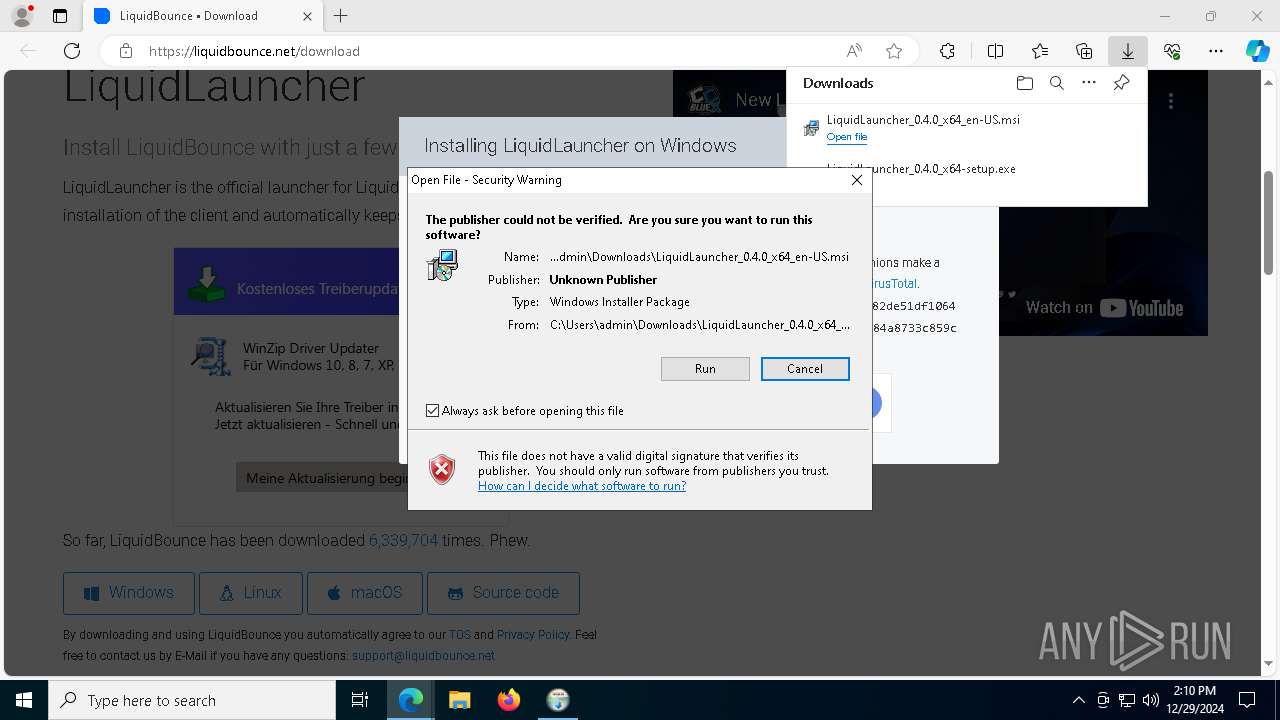The height and width of the screenshot is (720, 1280).
Task: Open Edge Settings and more menu
Action: click(x=1216, y=51)
